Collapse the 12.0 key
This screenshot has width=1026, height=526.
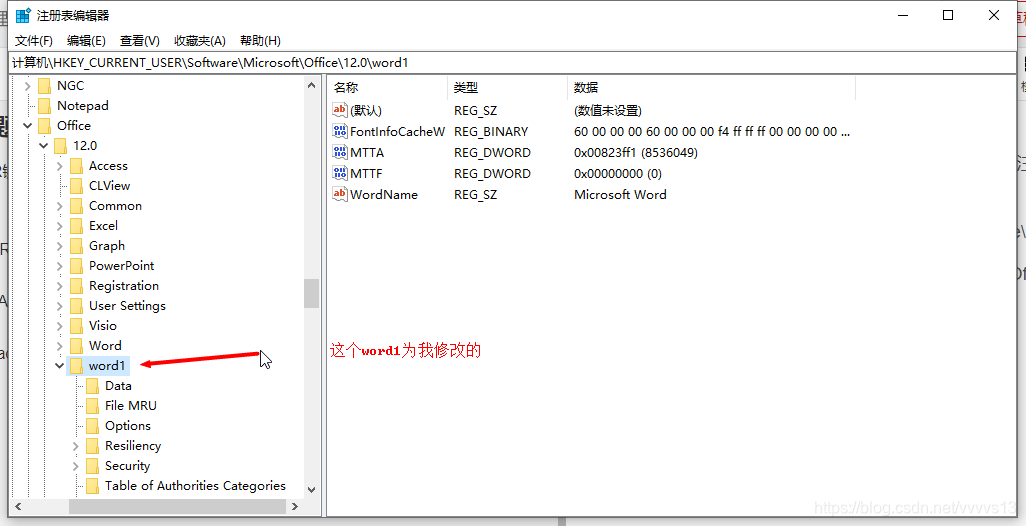(44, 145)
